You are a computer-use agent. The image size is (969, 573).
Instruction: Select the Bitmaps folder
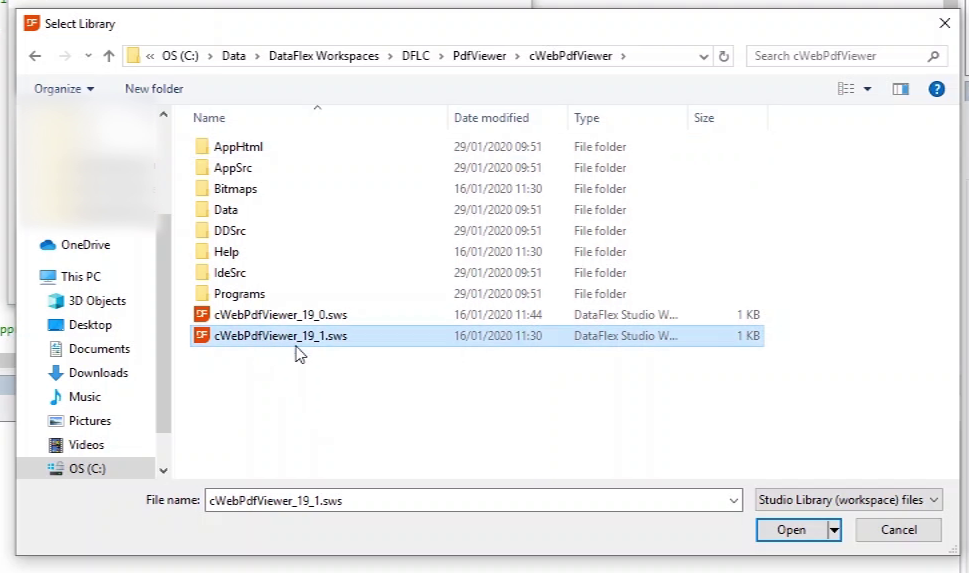235,189
